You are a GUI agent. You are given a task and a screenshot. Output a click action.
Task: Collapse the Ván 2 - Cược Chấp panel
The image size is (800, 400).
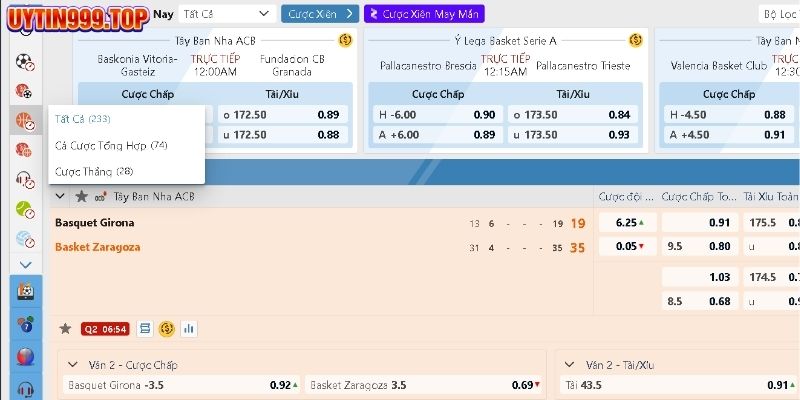pyautogui.click(x=72, y=365)
